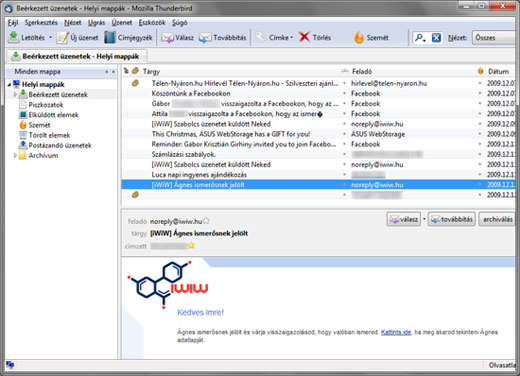
Task: Open the Üzenet menu
Action: pos(122,23)
